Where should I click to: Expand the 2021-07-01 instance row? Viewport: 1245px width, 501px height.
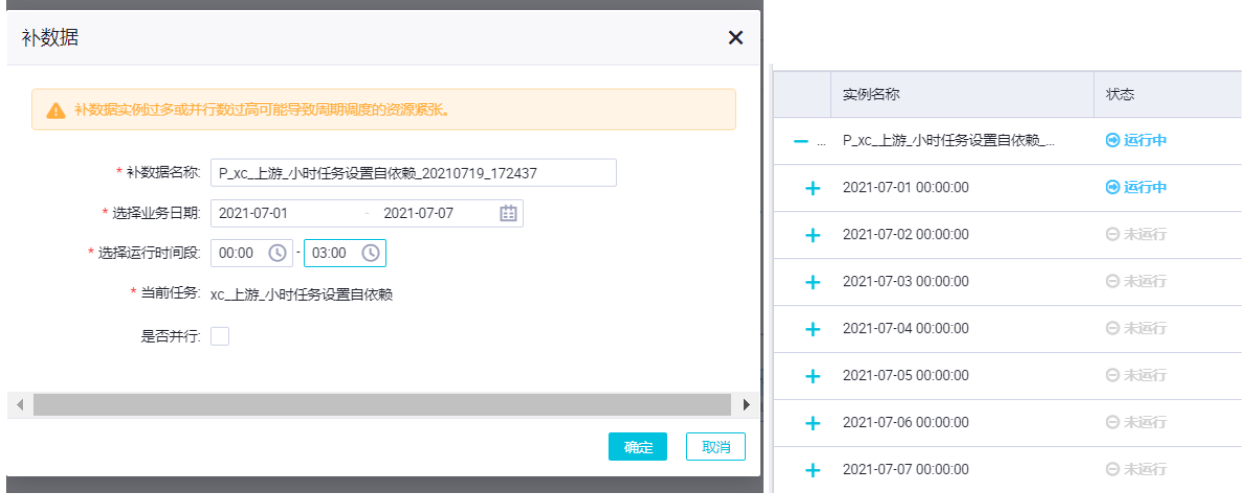click(x=812, y=188)
